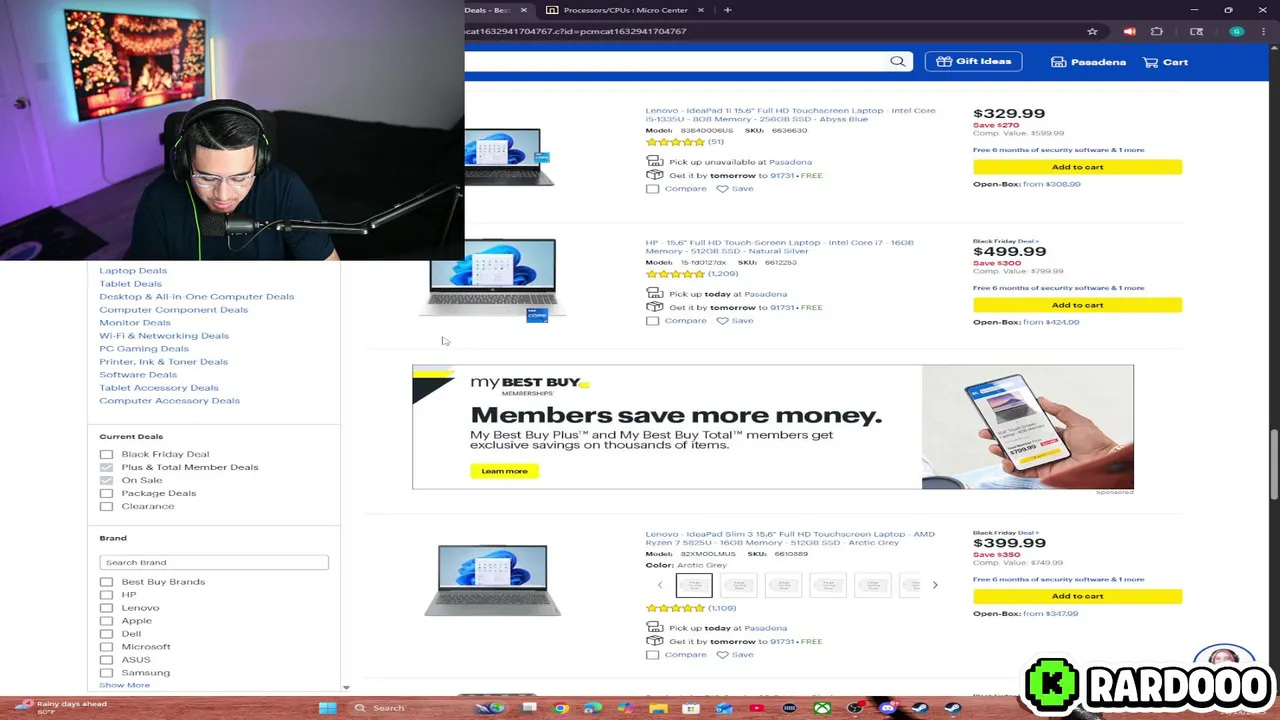The image size is (1280, 720).
Task: Bookmark this page with the star icon
Action: 1092,31
